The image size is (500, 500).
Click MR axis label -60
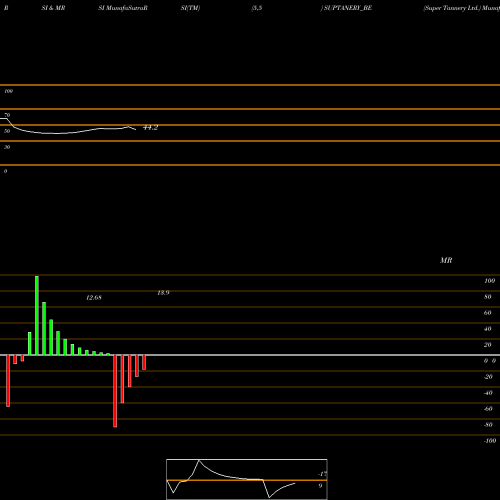point(488,409)
